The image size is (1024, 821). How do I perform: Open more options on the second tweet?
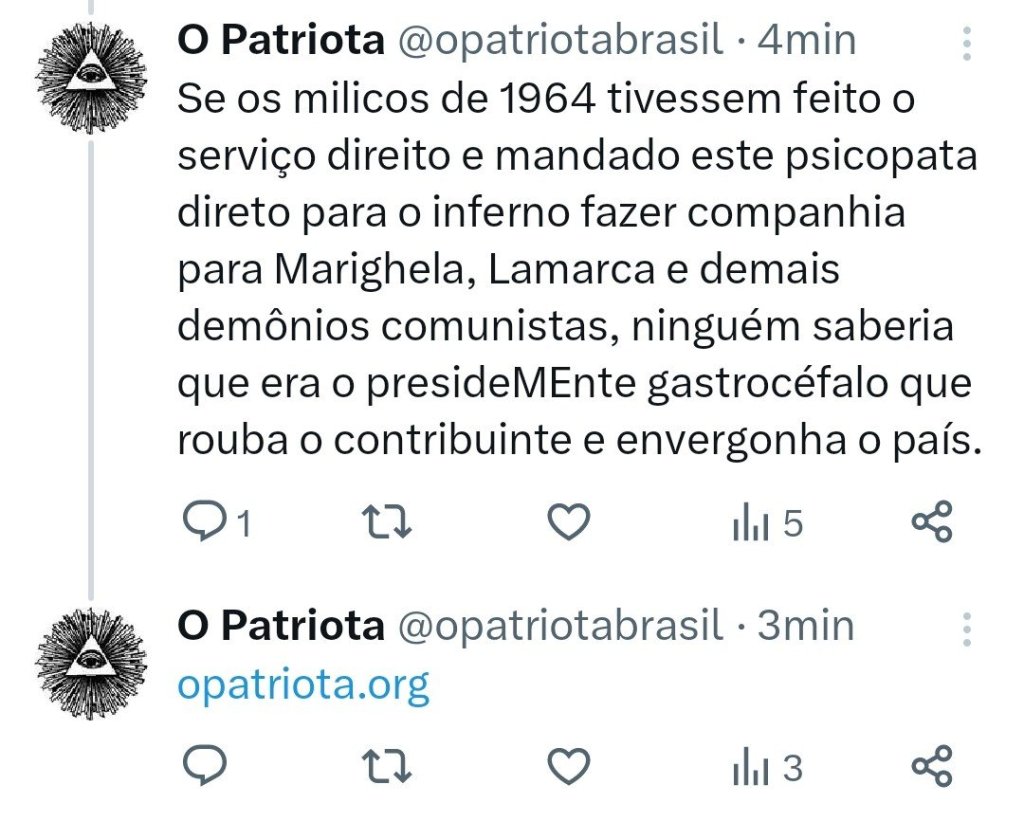pos(966,630)
